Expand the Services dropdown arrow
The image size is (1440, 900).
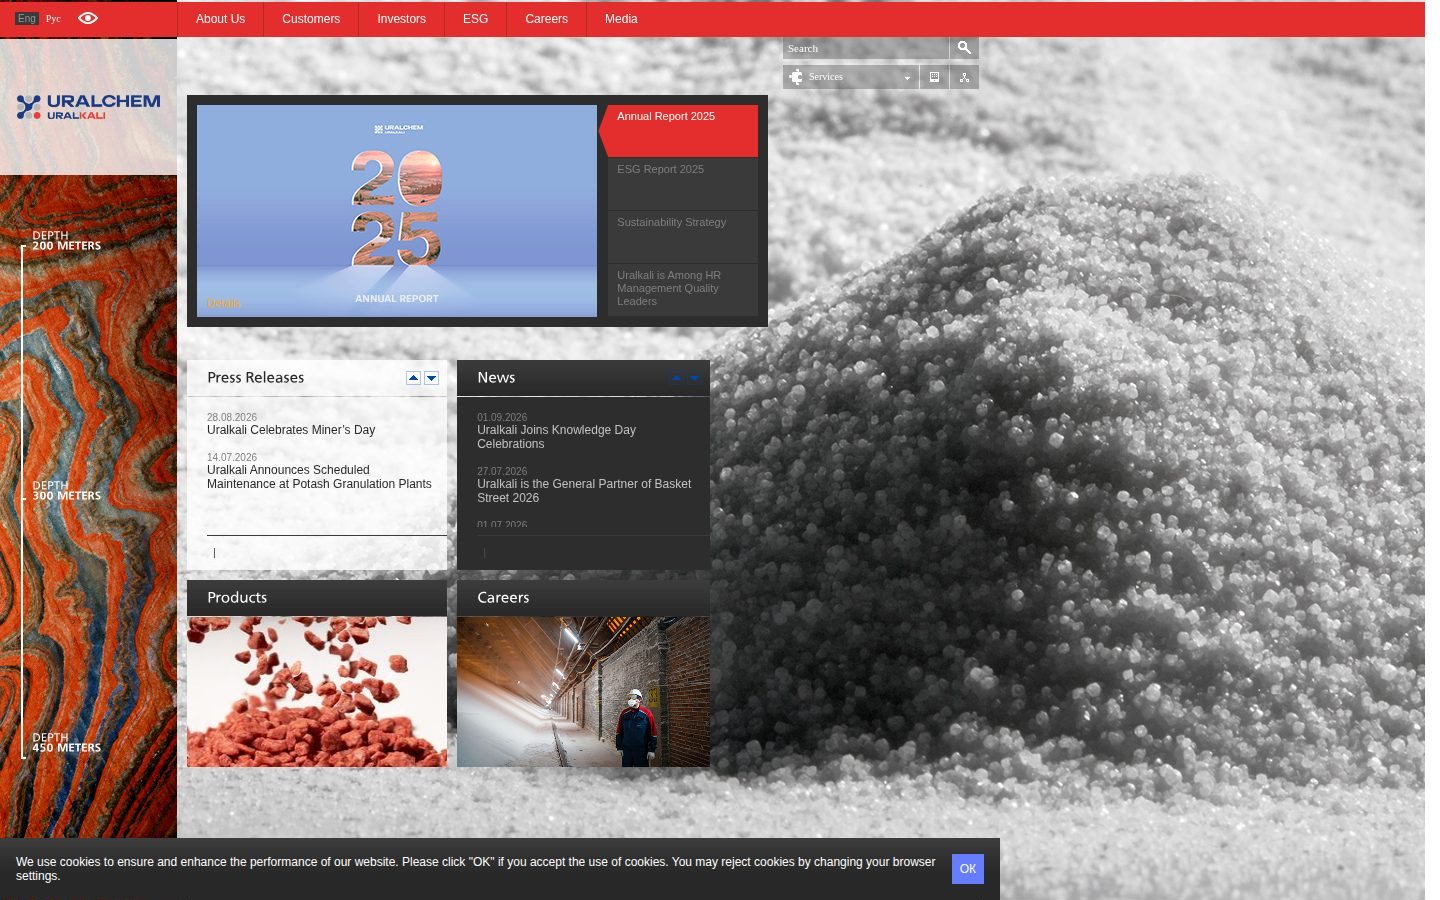pos(907,78)
